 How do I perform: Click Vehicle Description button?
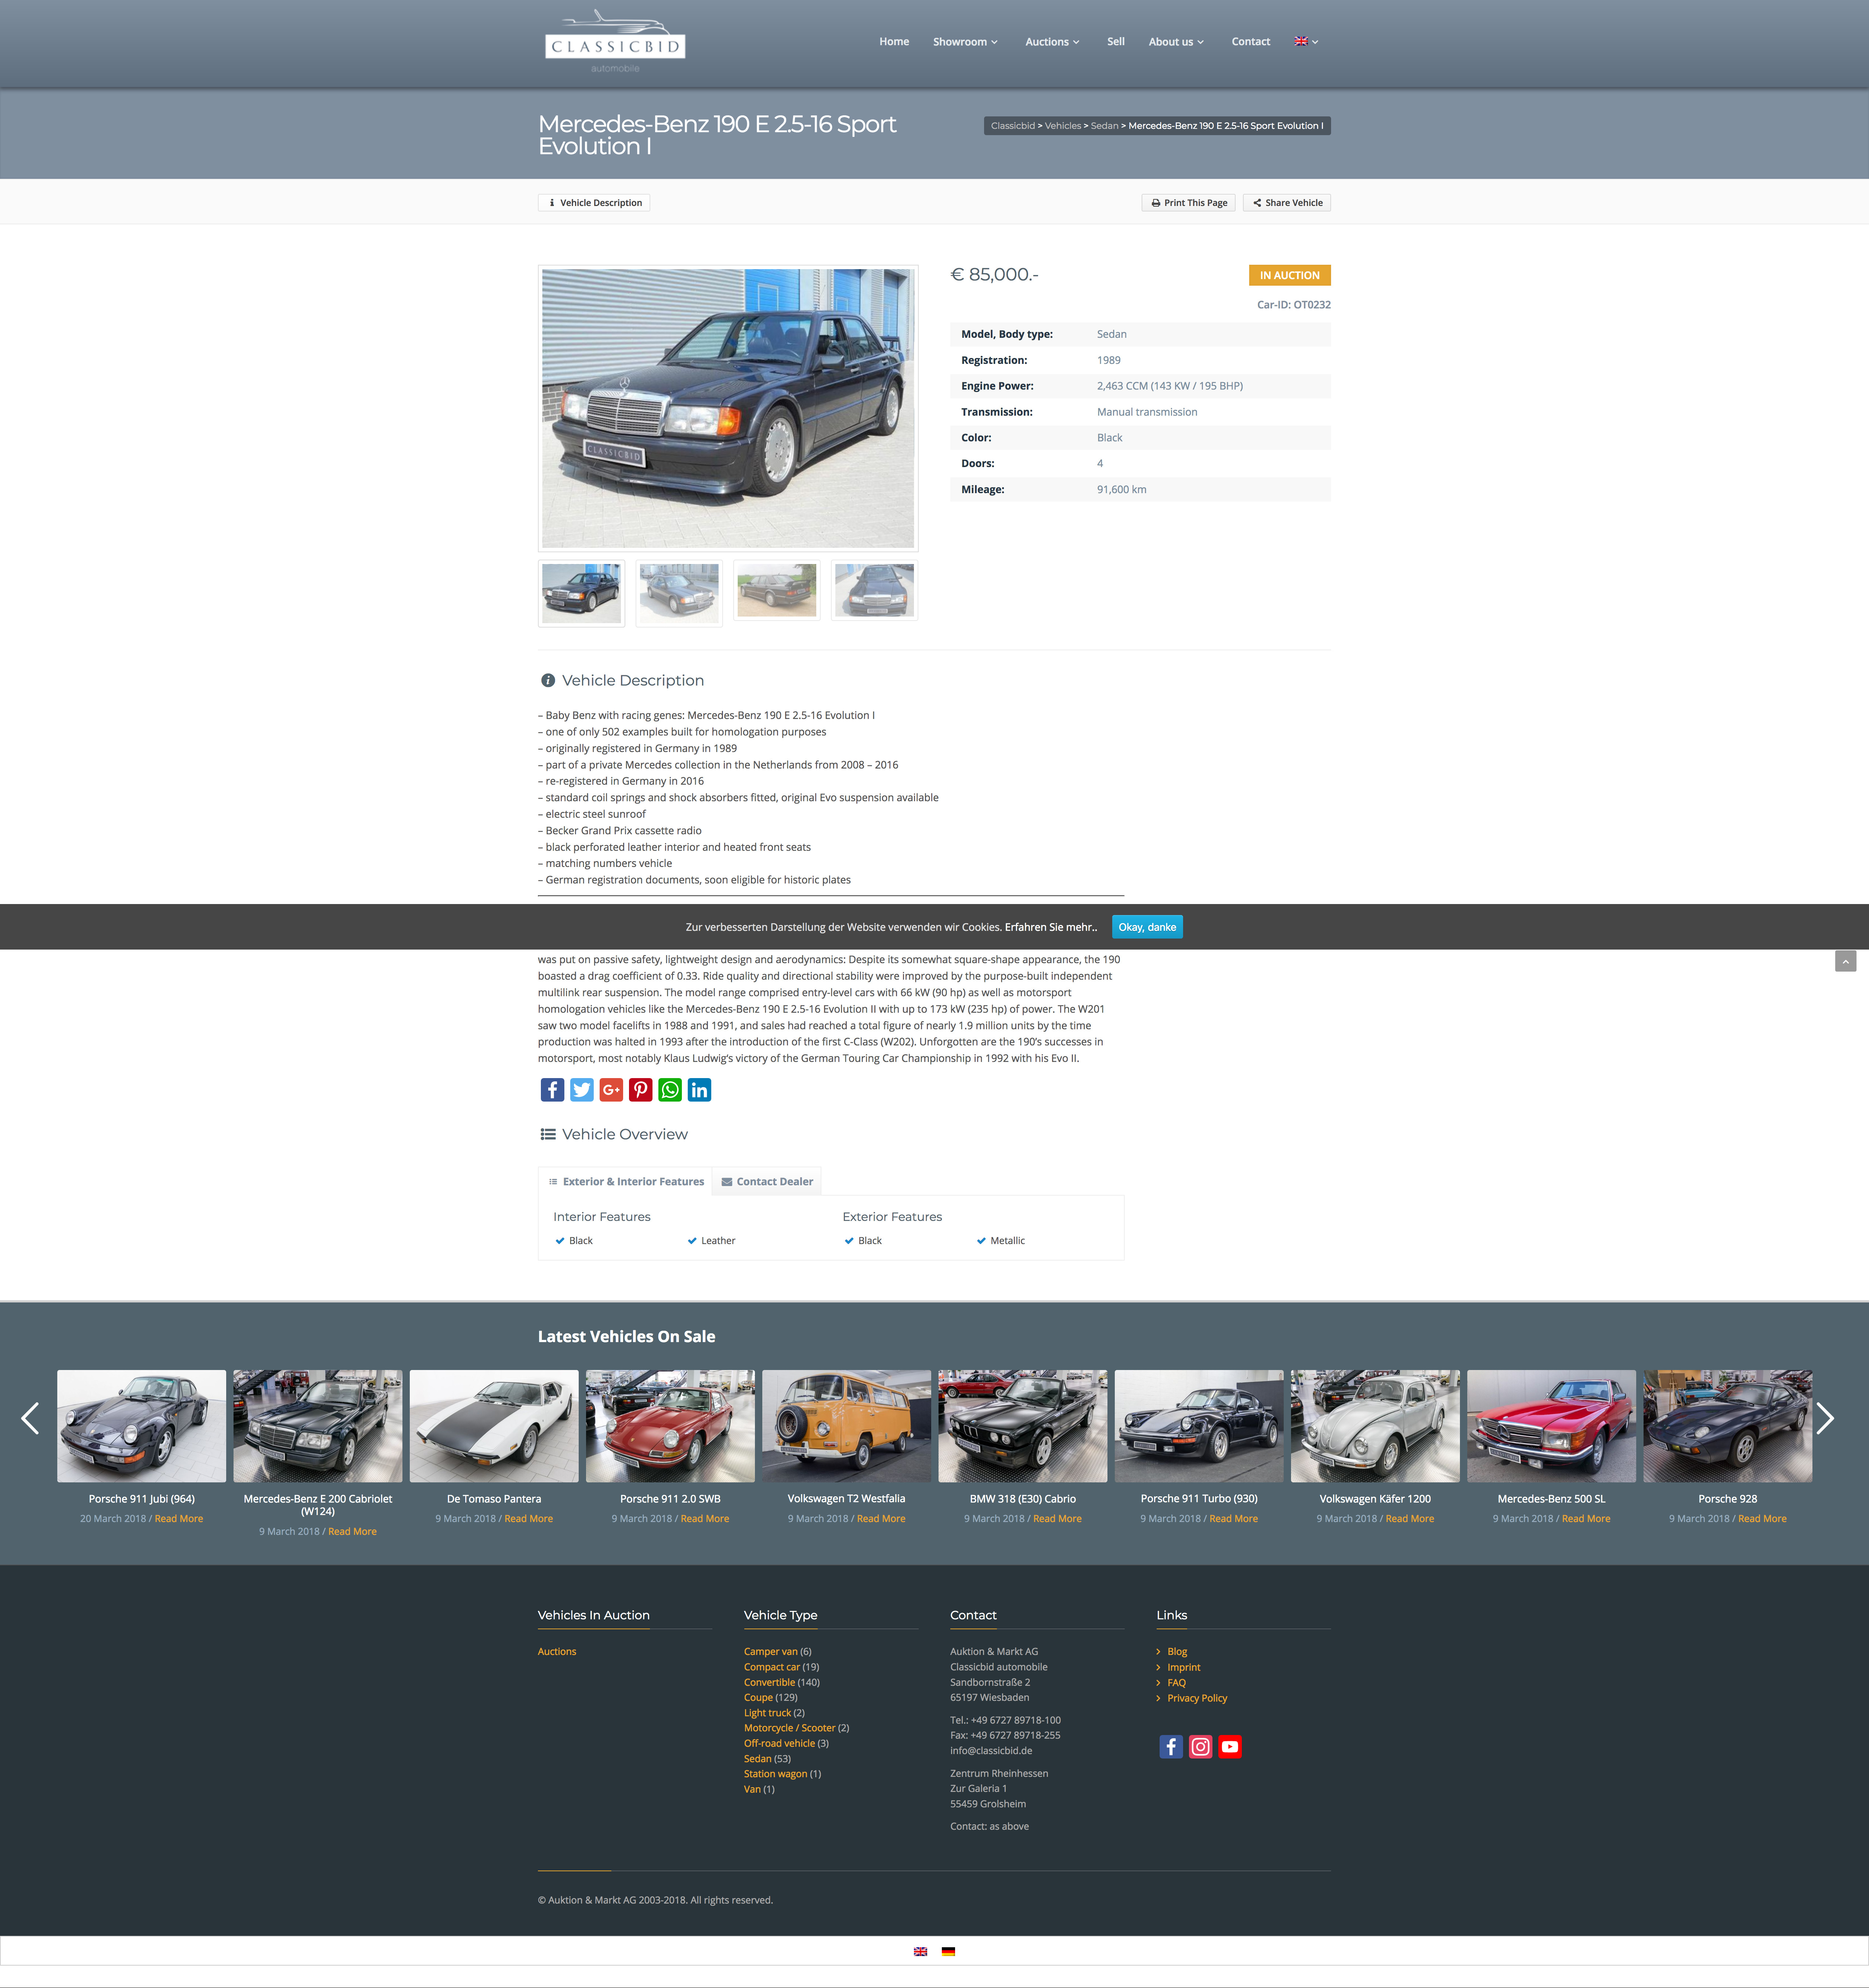(x=595, y=203)
